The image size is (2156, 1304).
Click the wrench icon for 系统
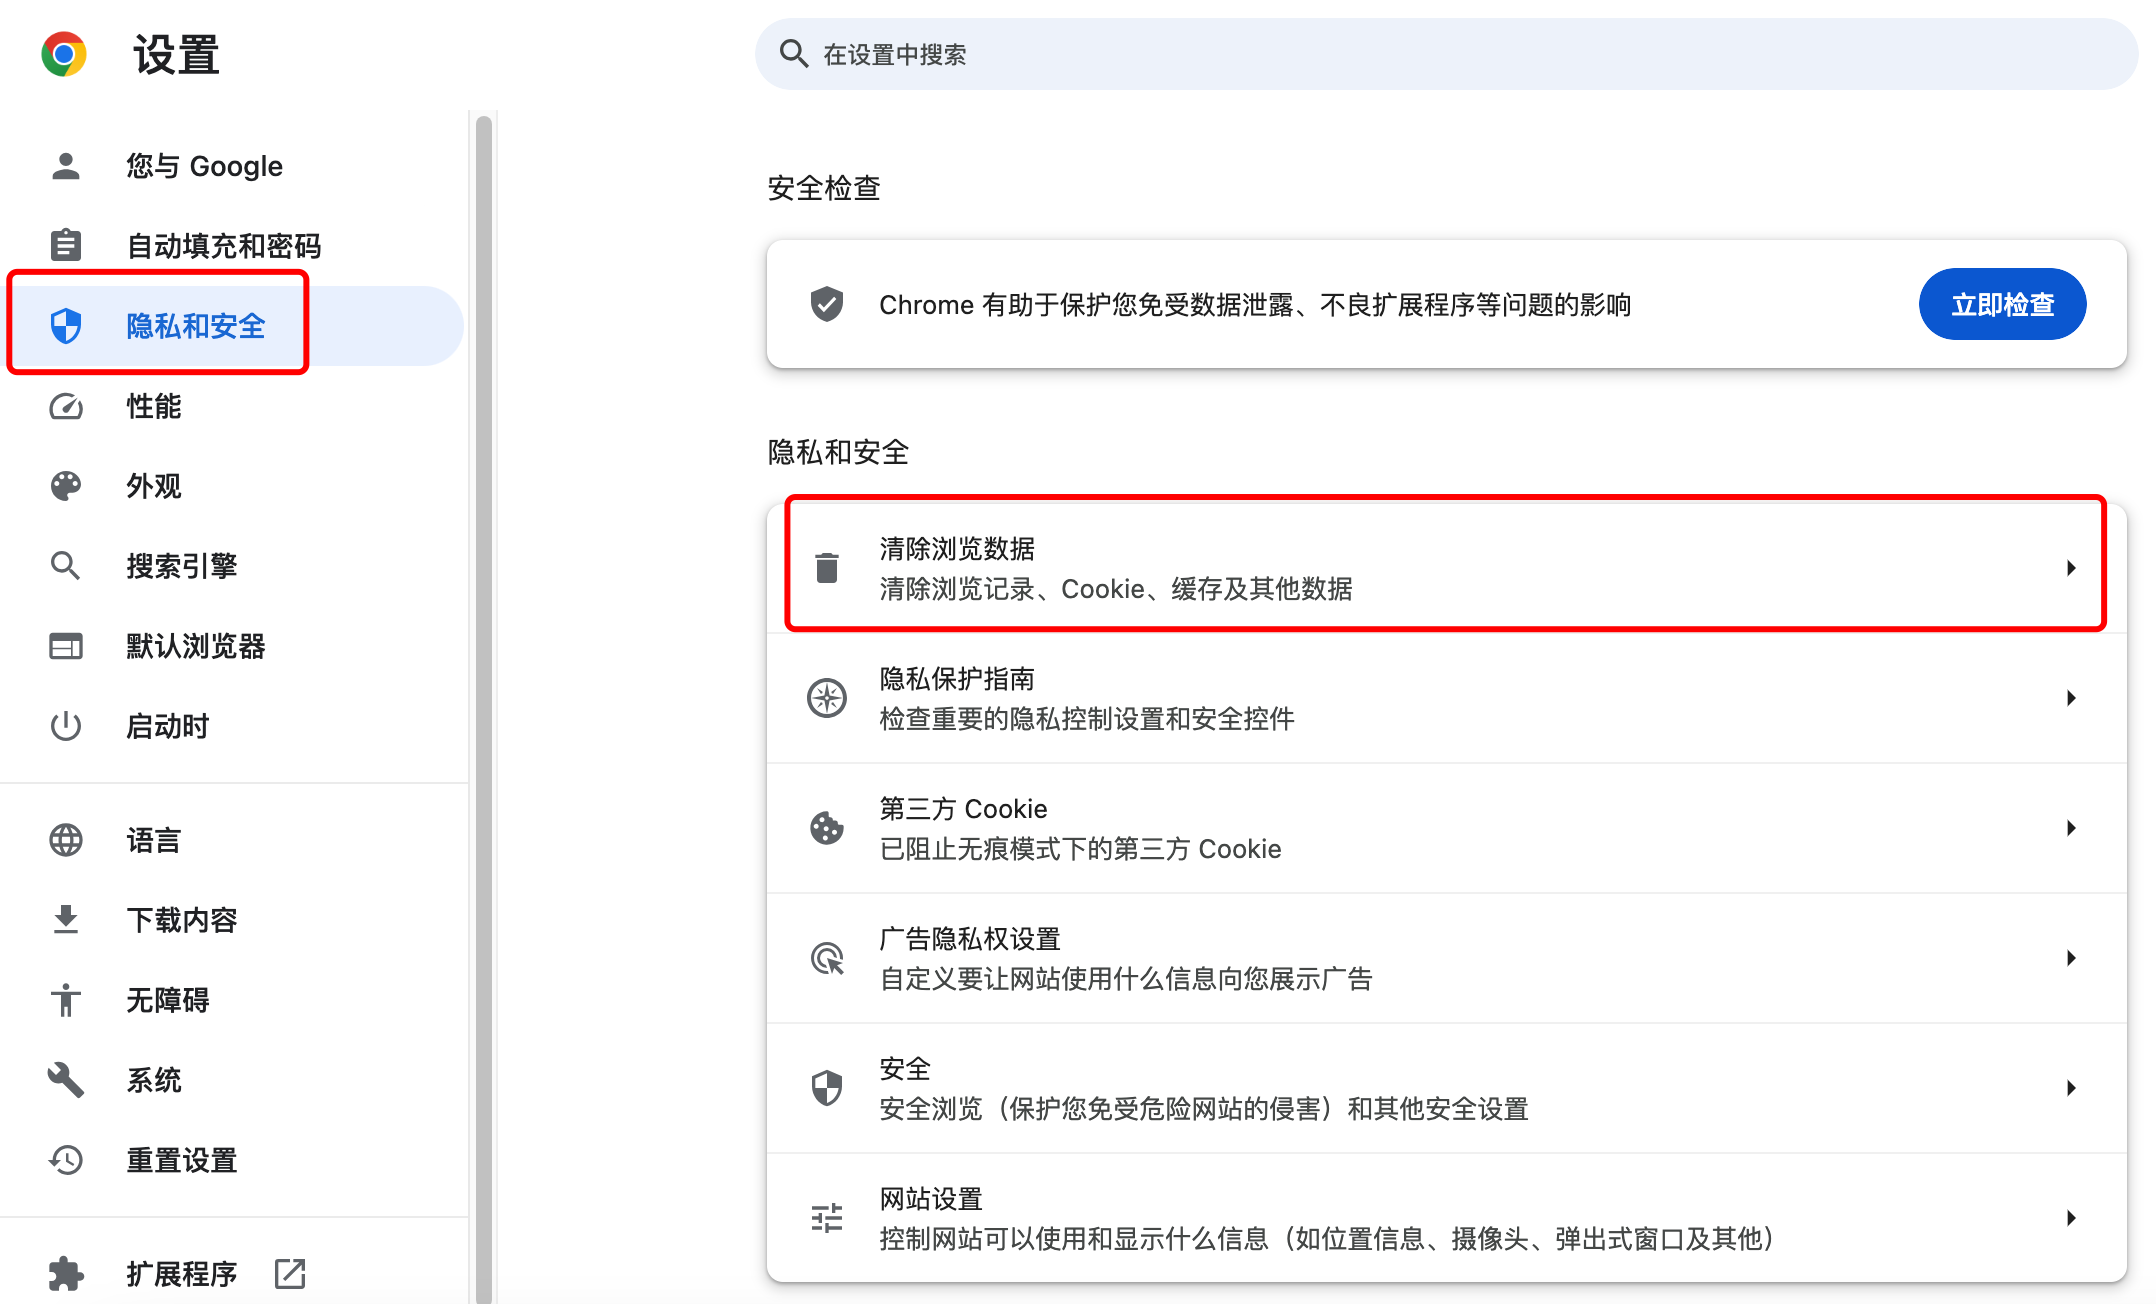click(66, 1080)
